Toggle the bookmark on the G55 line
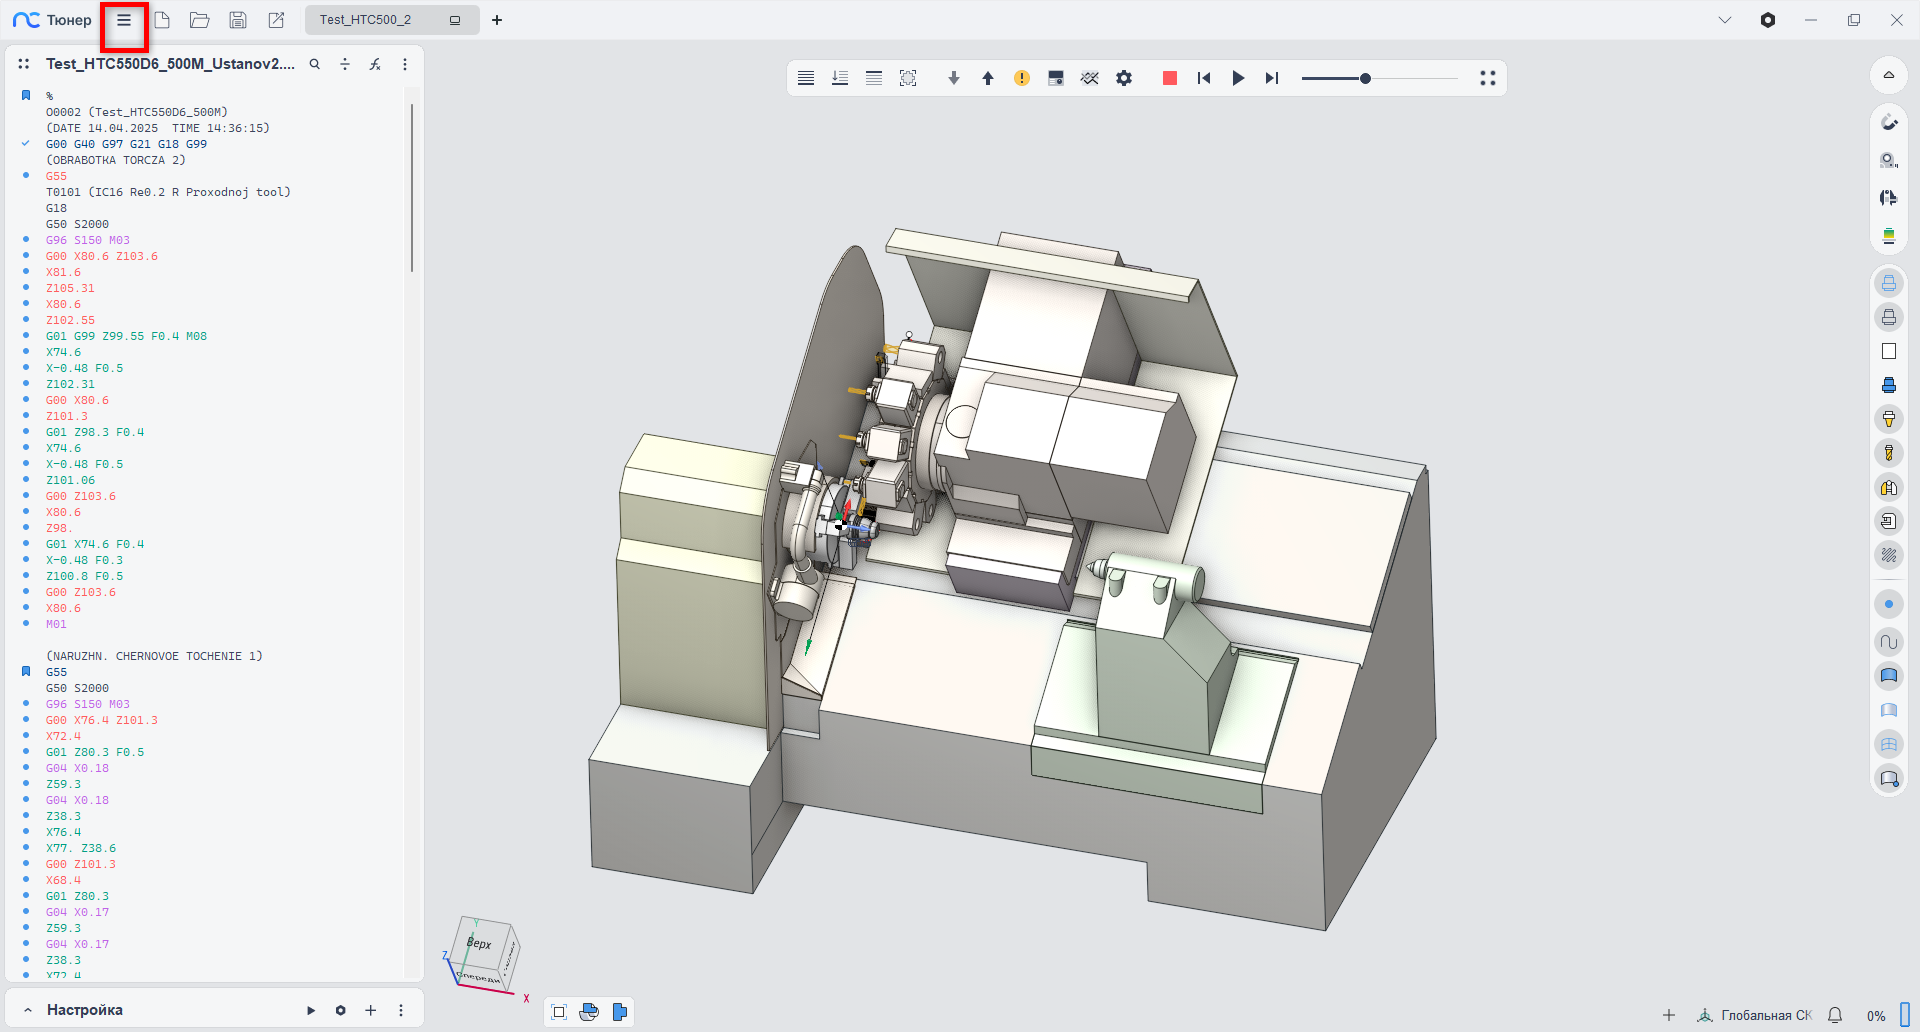The image size is (1920, 1032). click(x=26, y=672)
